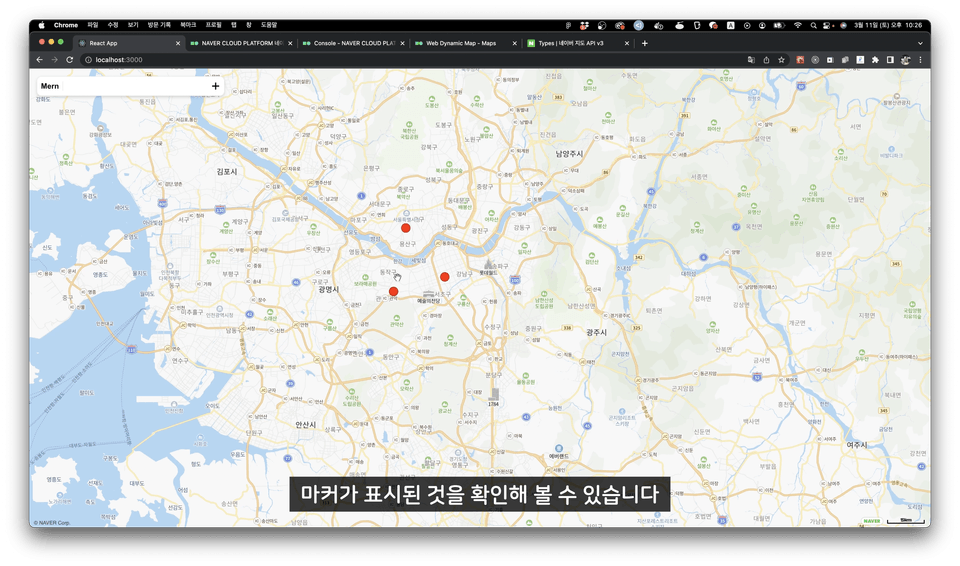Open Chrome's three-dot menu
Viewport: 960px width, 566px height.
click(920, 60)
